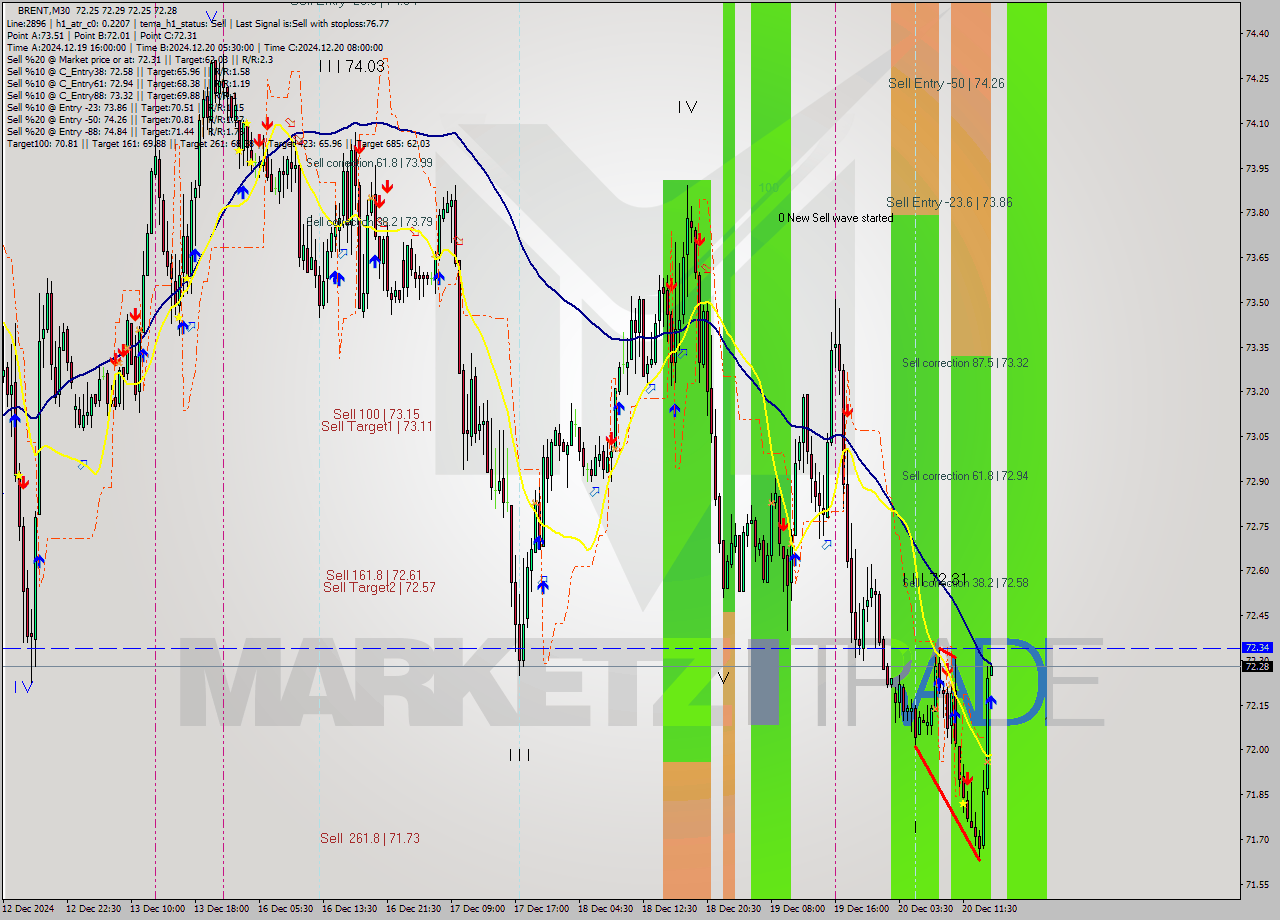Click 'Sell correction 61.8 | 73.99' label

pyautogui.click(x=369, y=163)
